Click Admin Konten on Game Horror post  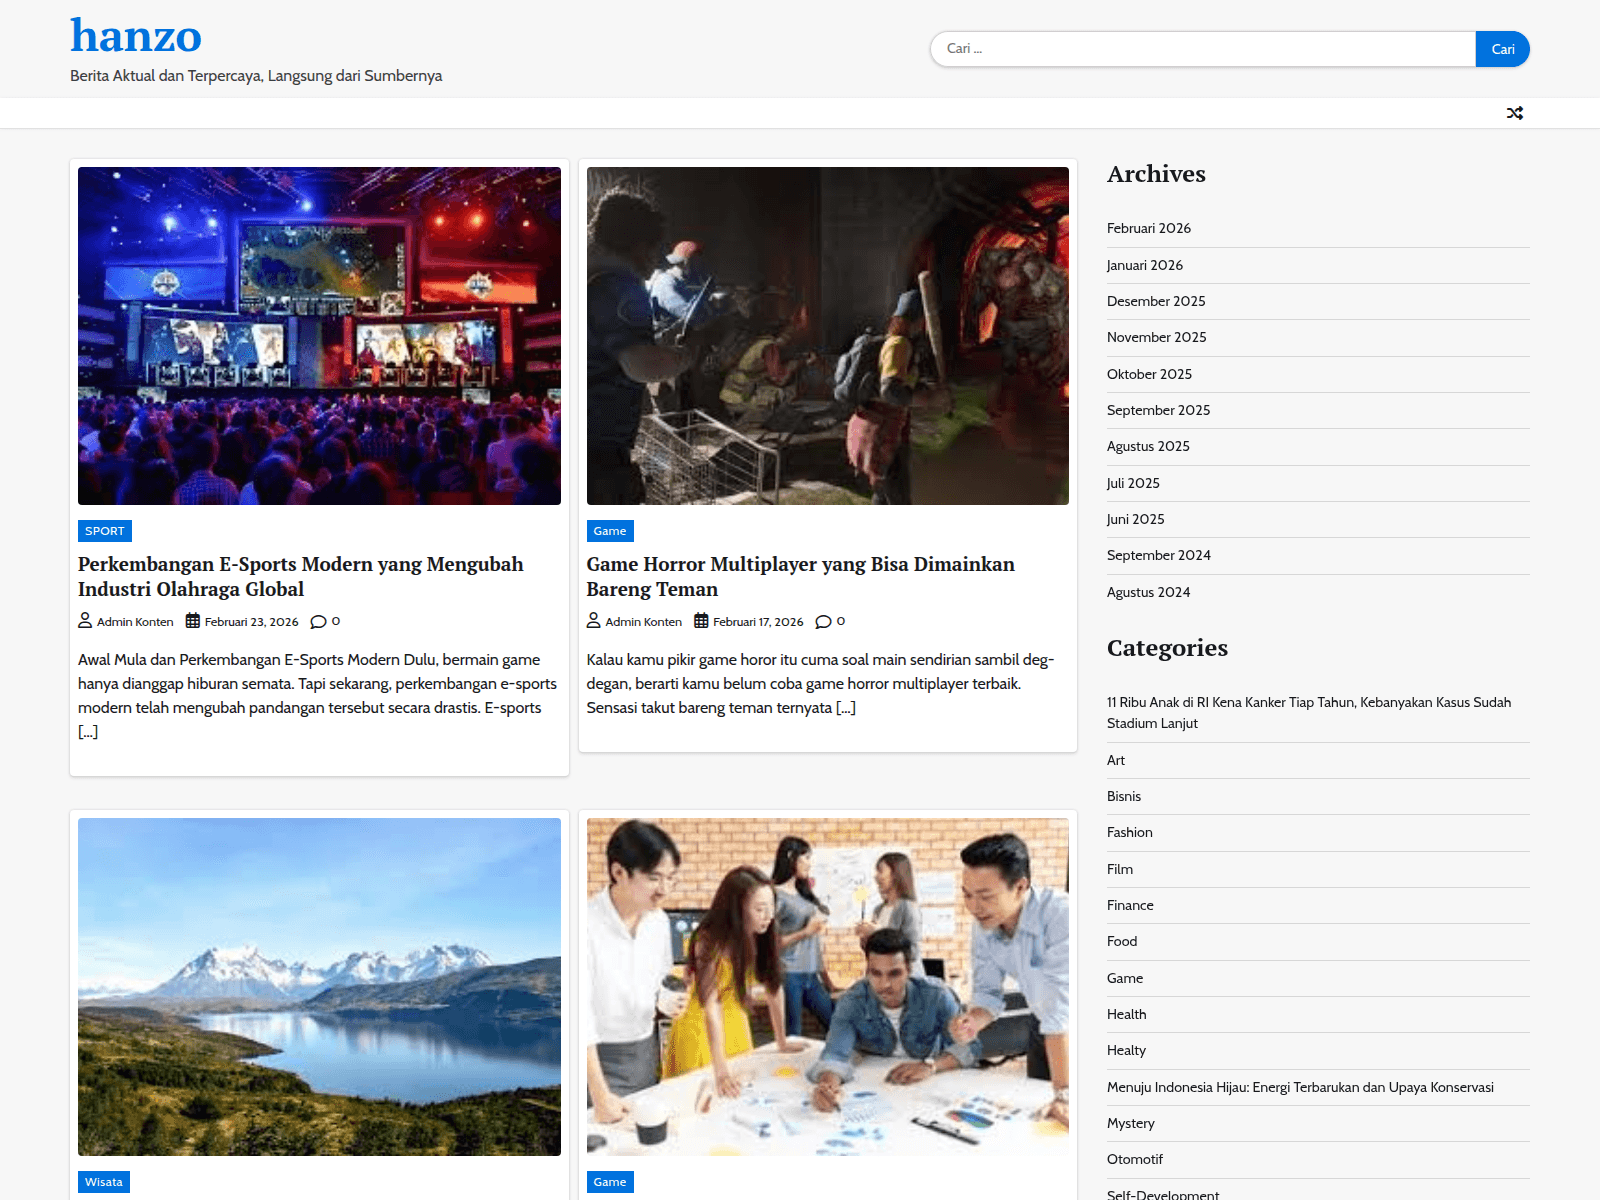click(643, 622)
